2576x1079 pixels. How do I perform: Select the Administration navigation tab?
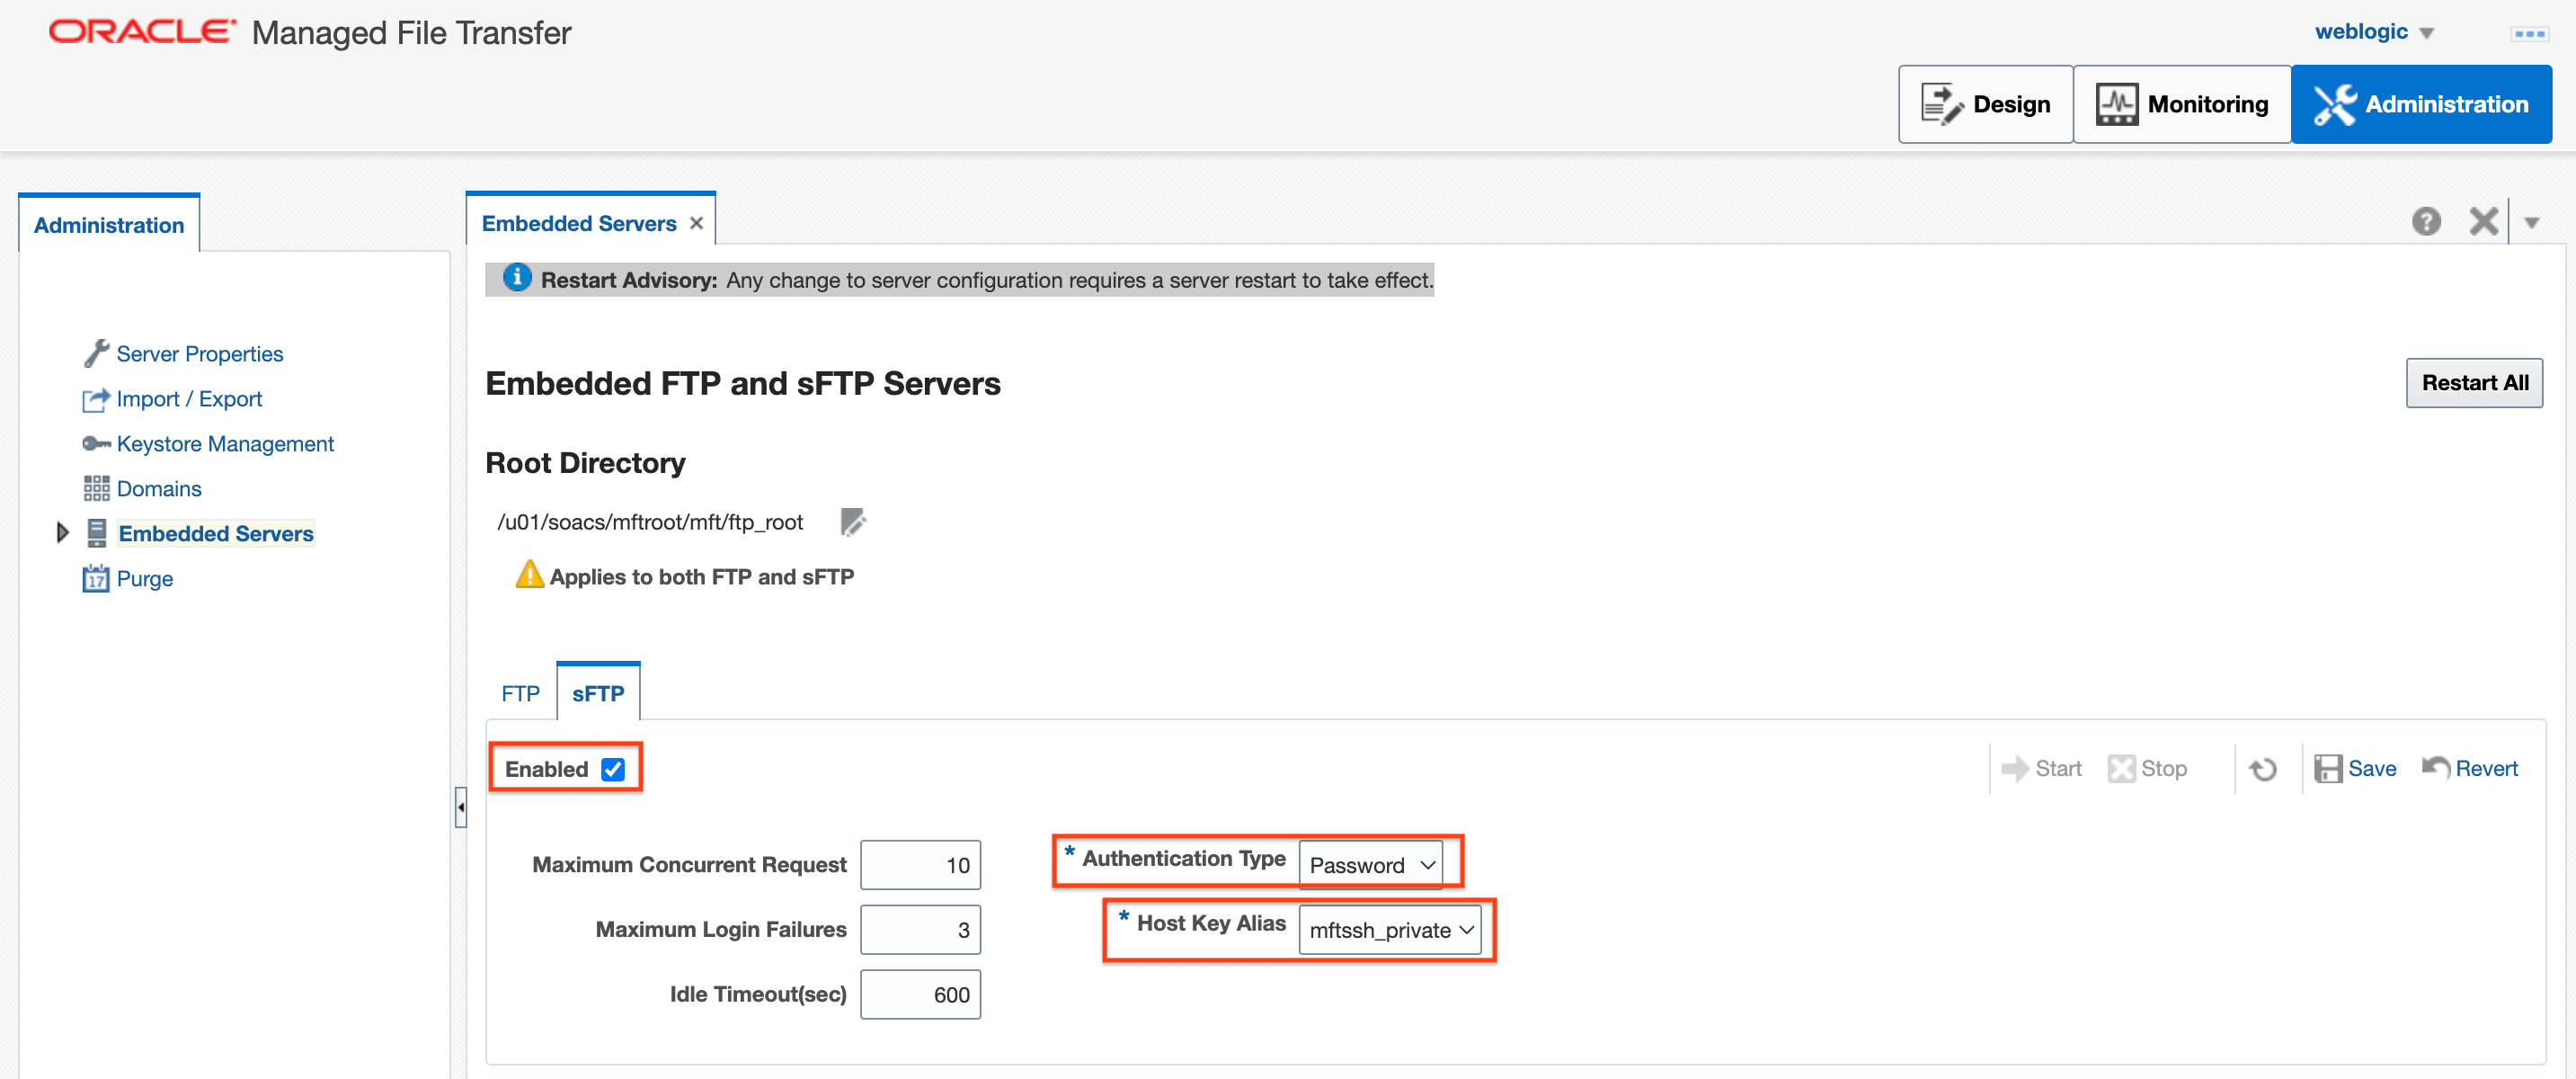click(x=109, y=224)
